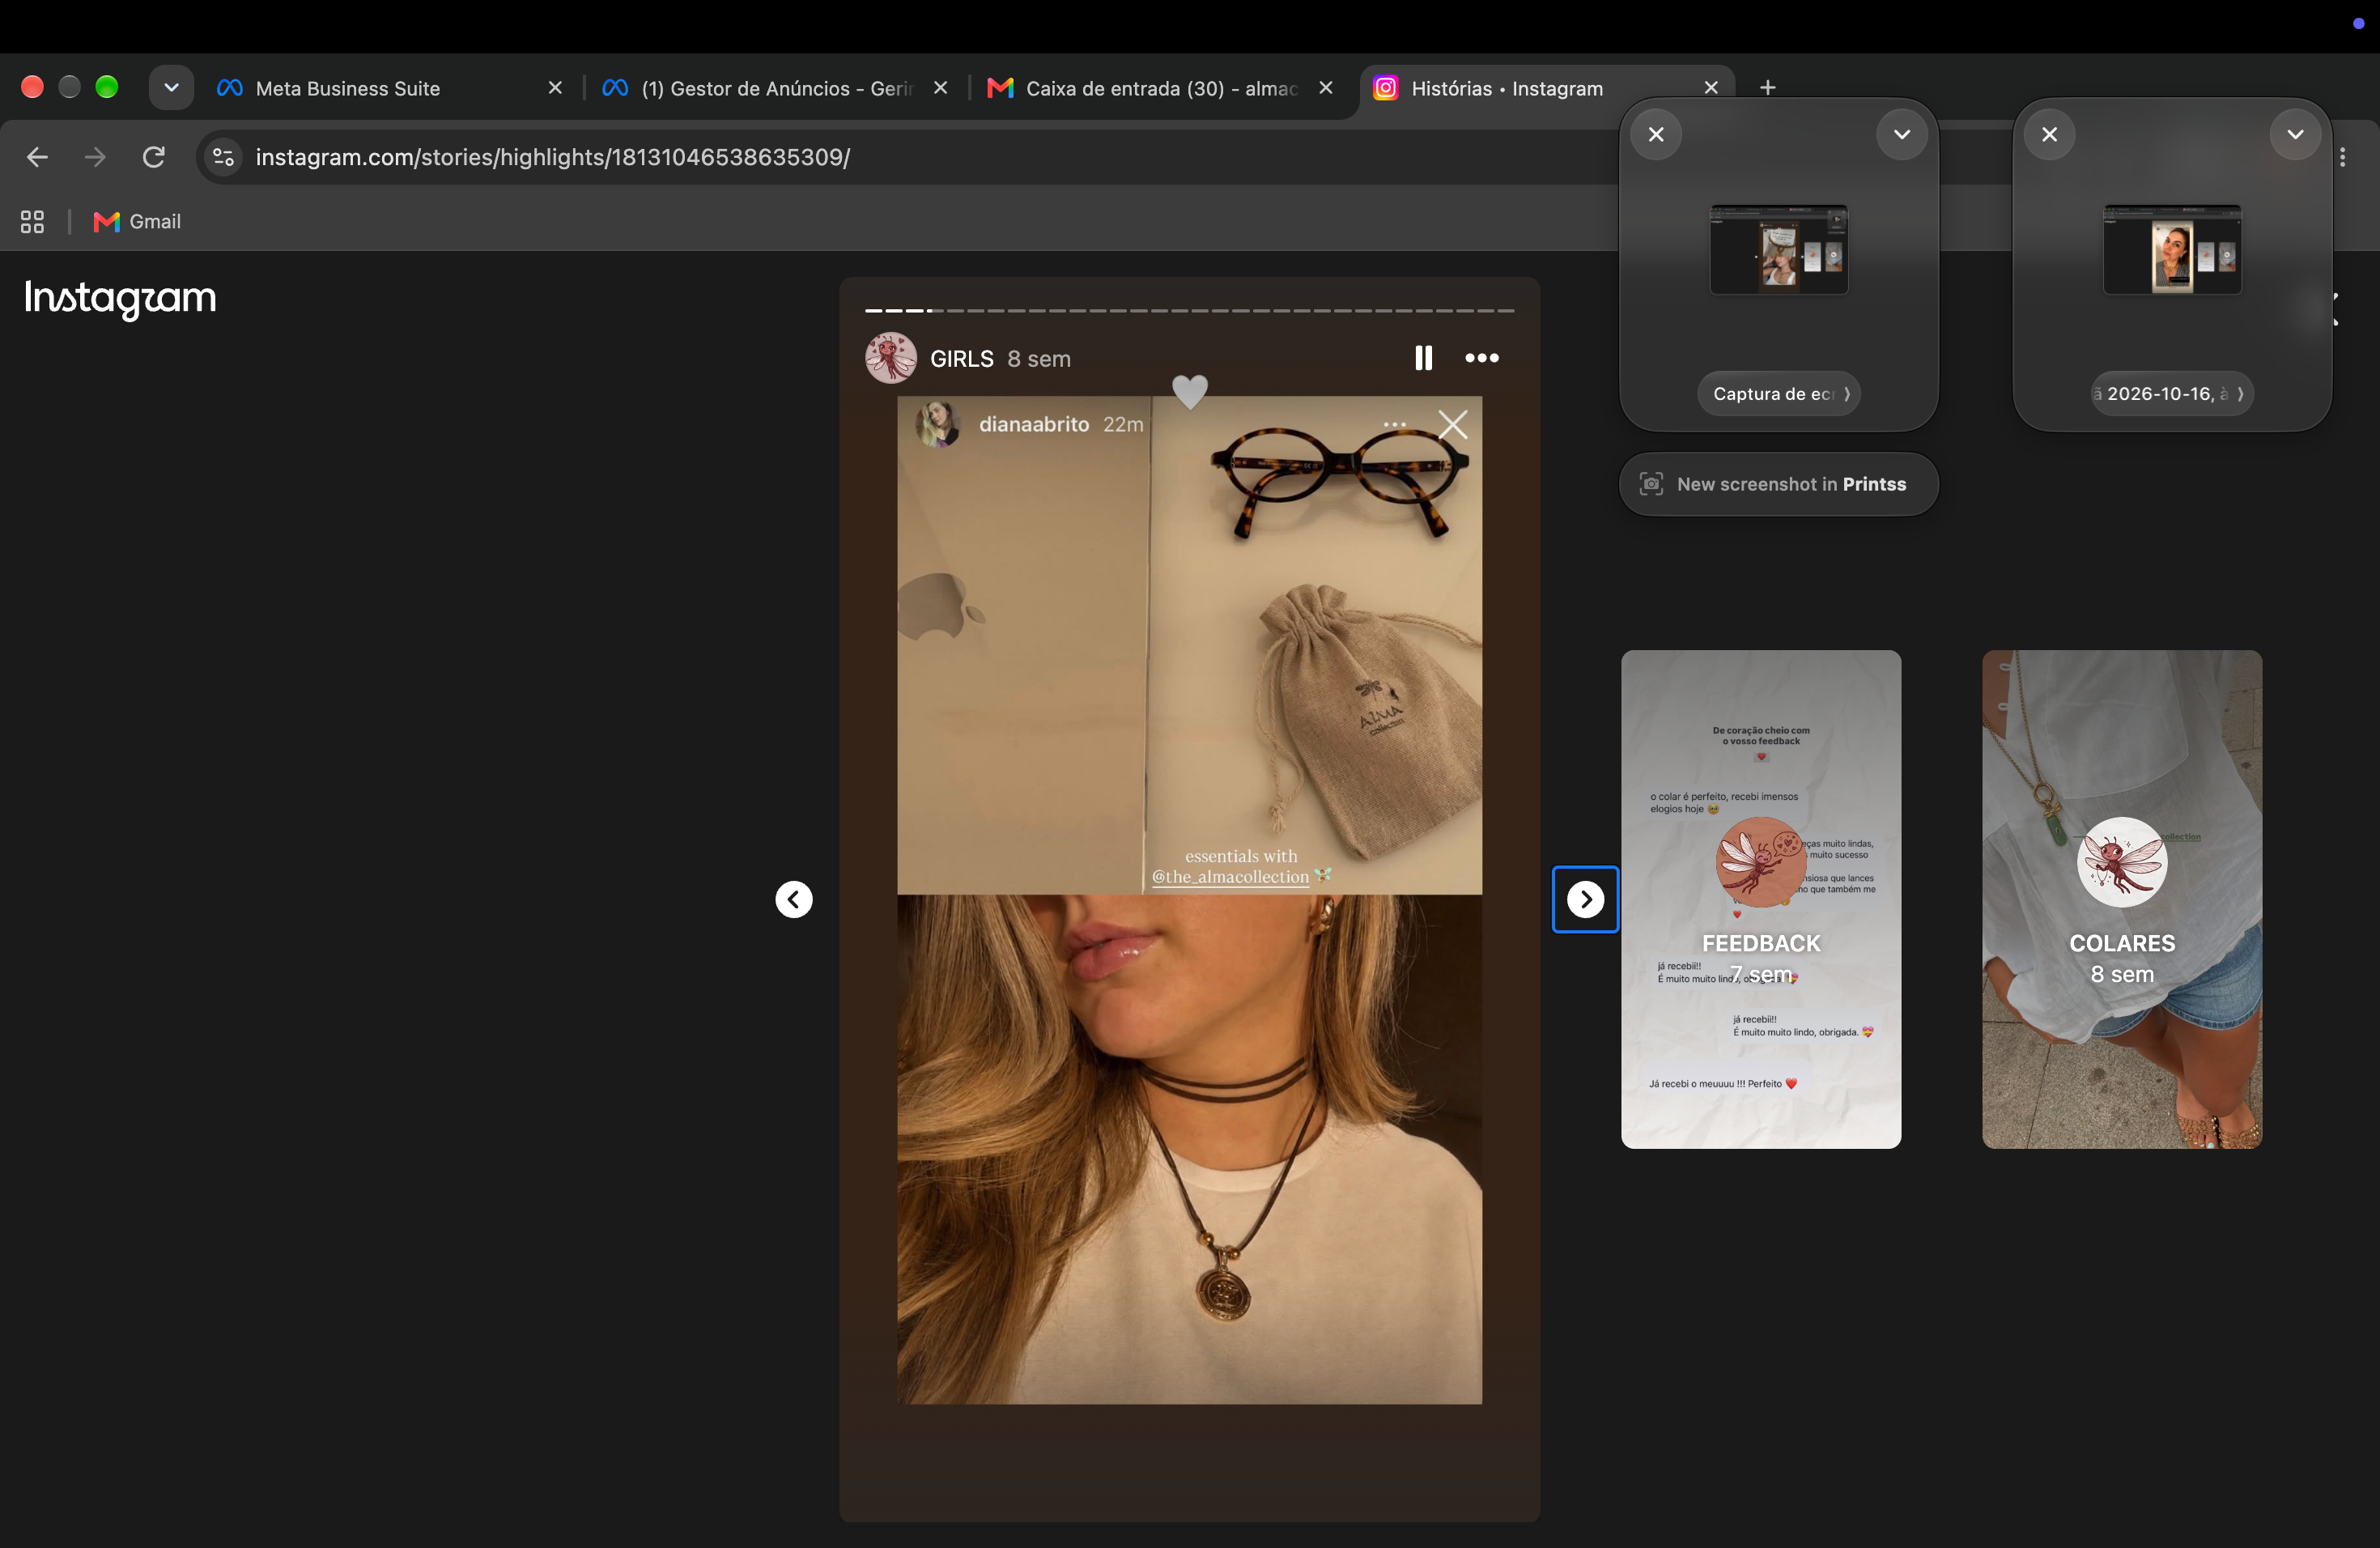Viewport: 2380px width, 1548px height.
Task: Expand options for Captura de ecrã preview
Action: 1902,134
